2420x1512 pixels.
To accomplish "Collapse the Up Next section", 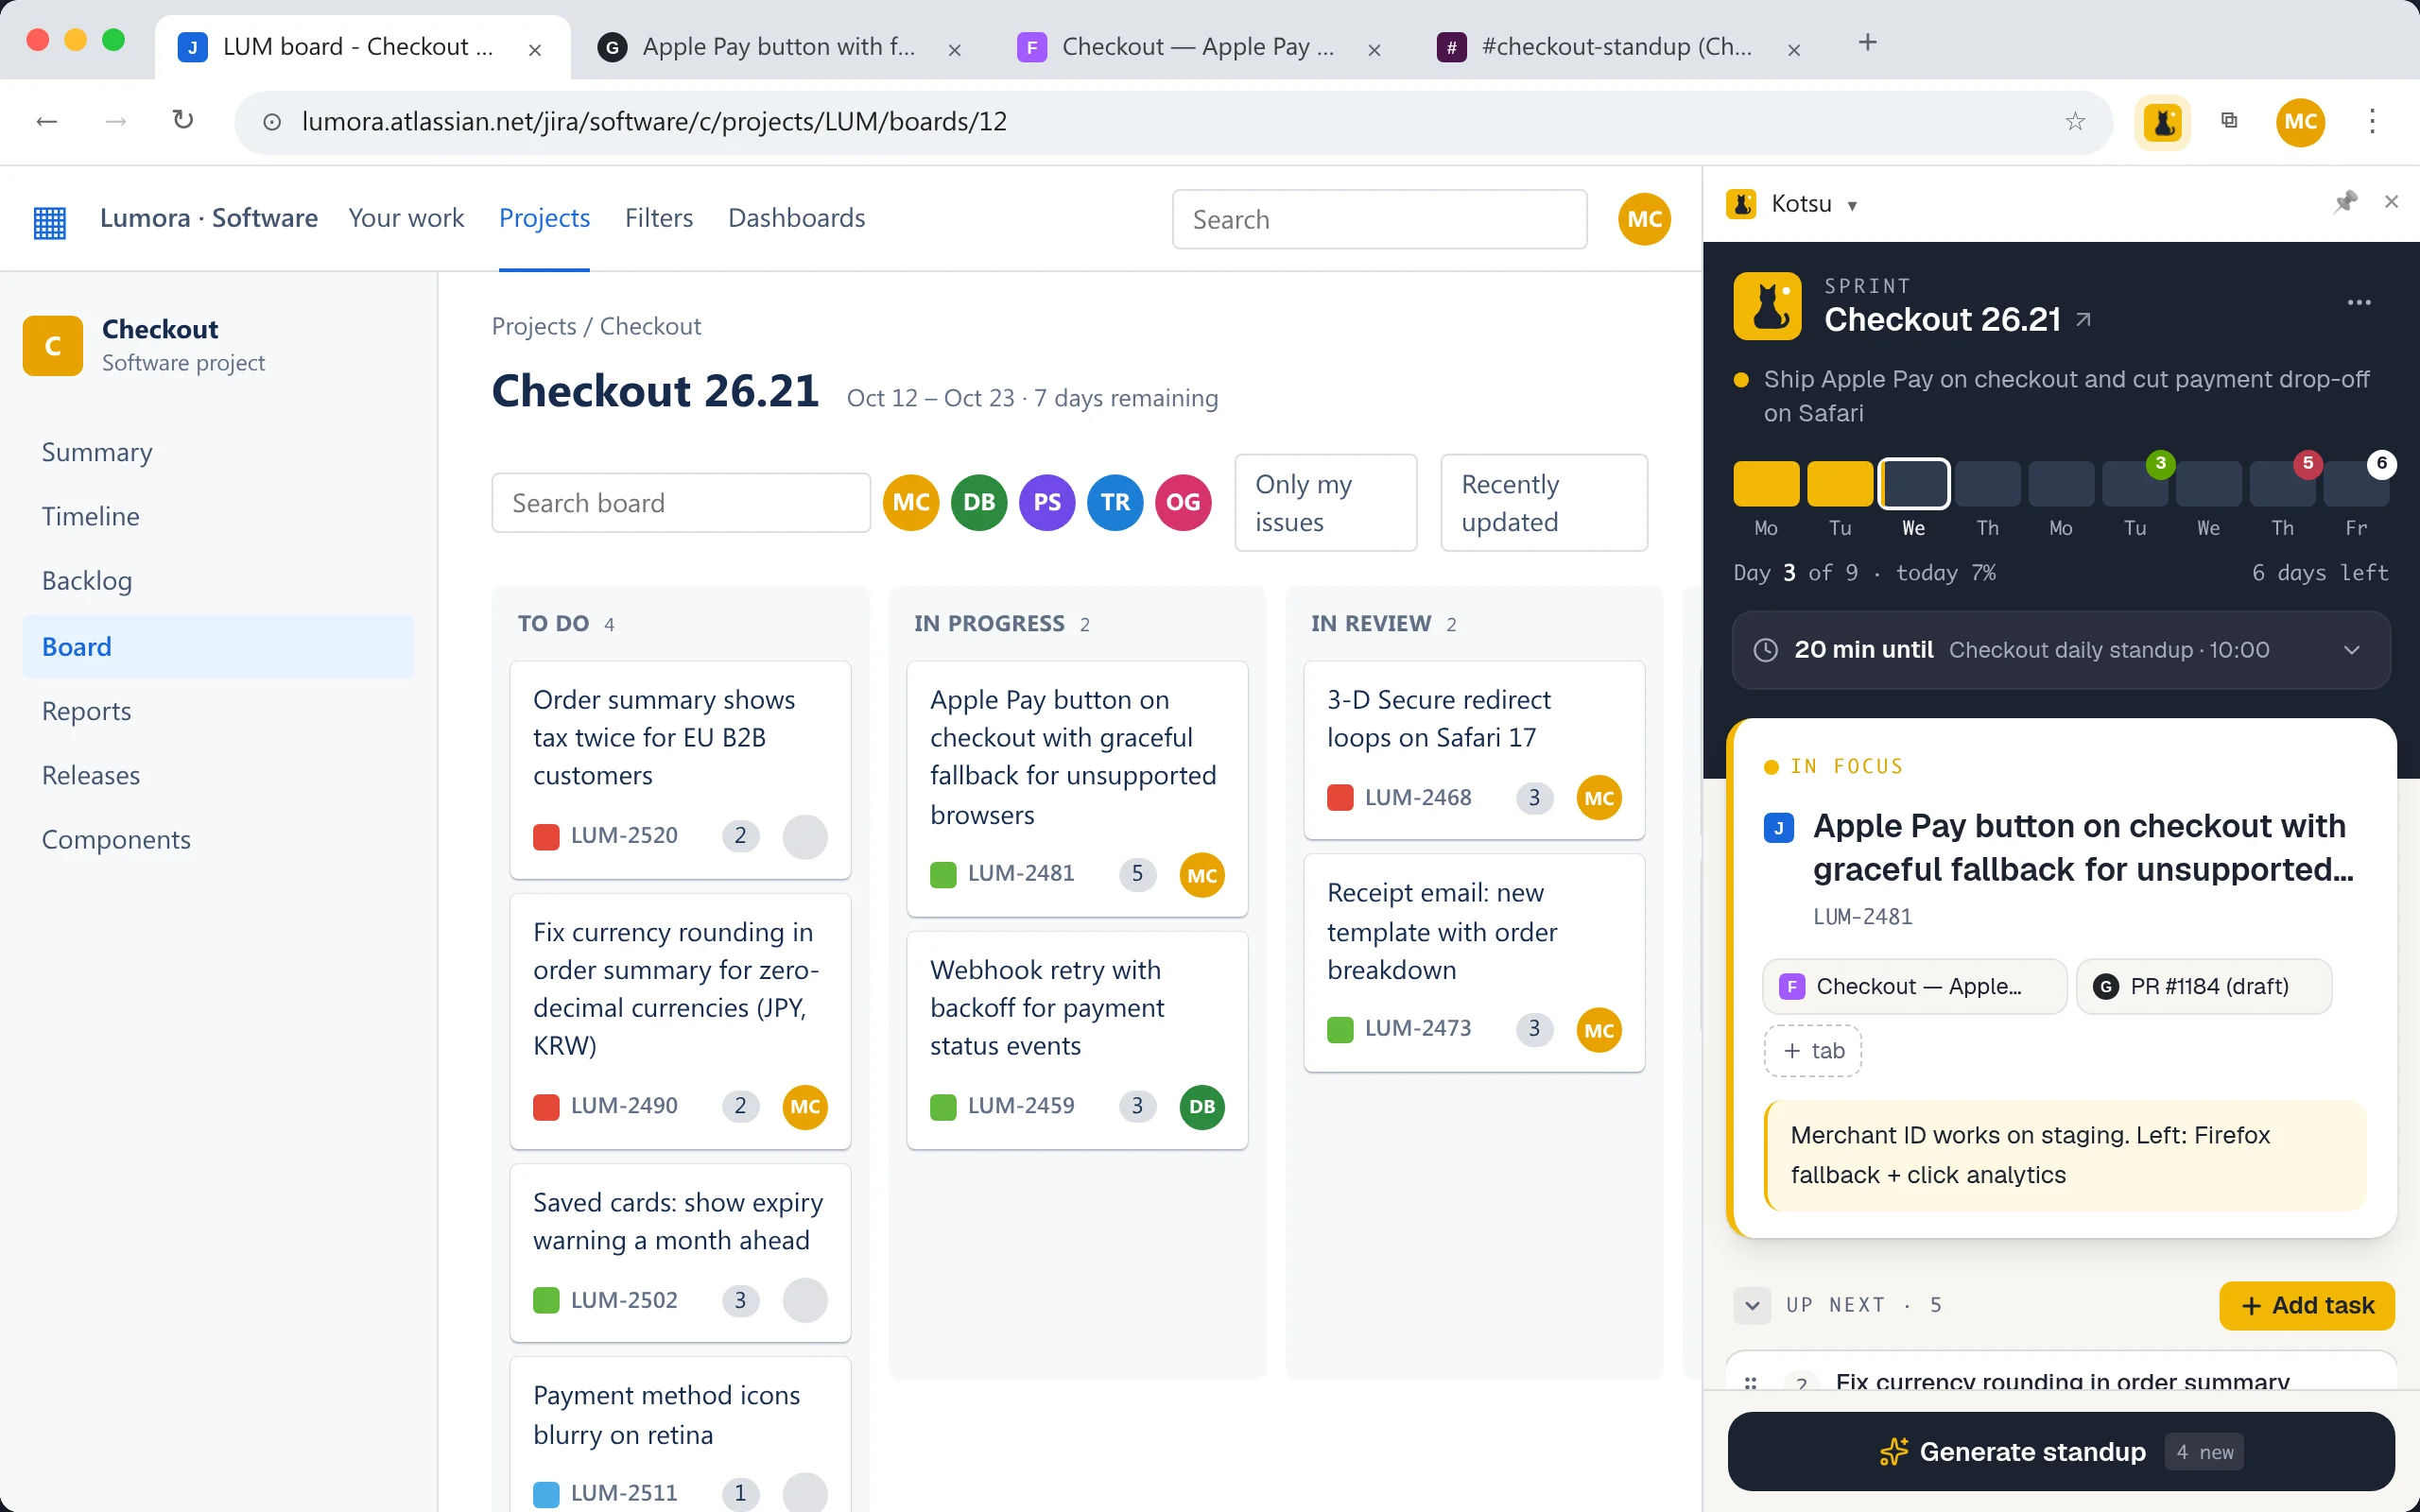I will (x=1752, y=1305).
